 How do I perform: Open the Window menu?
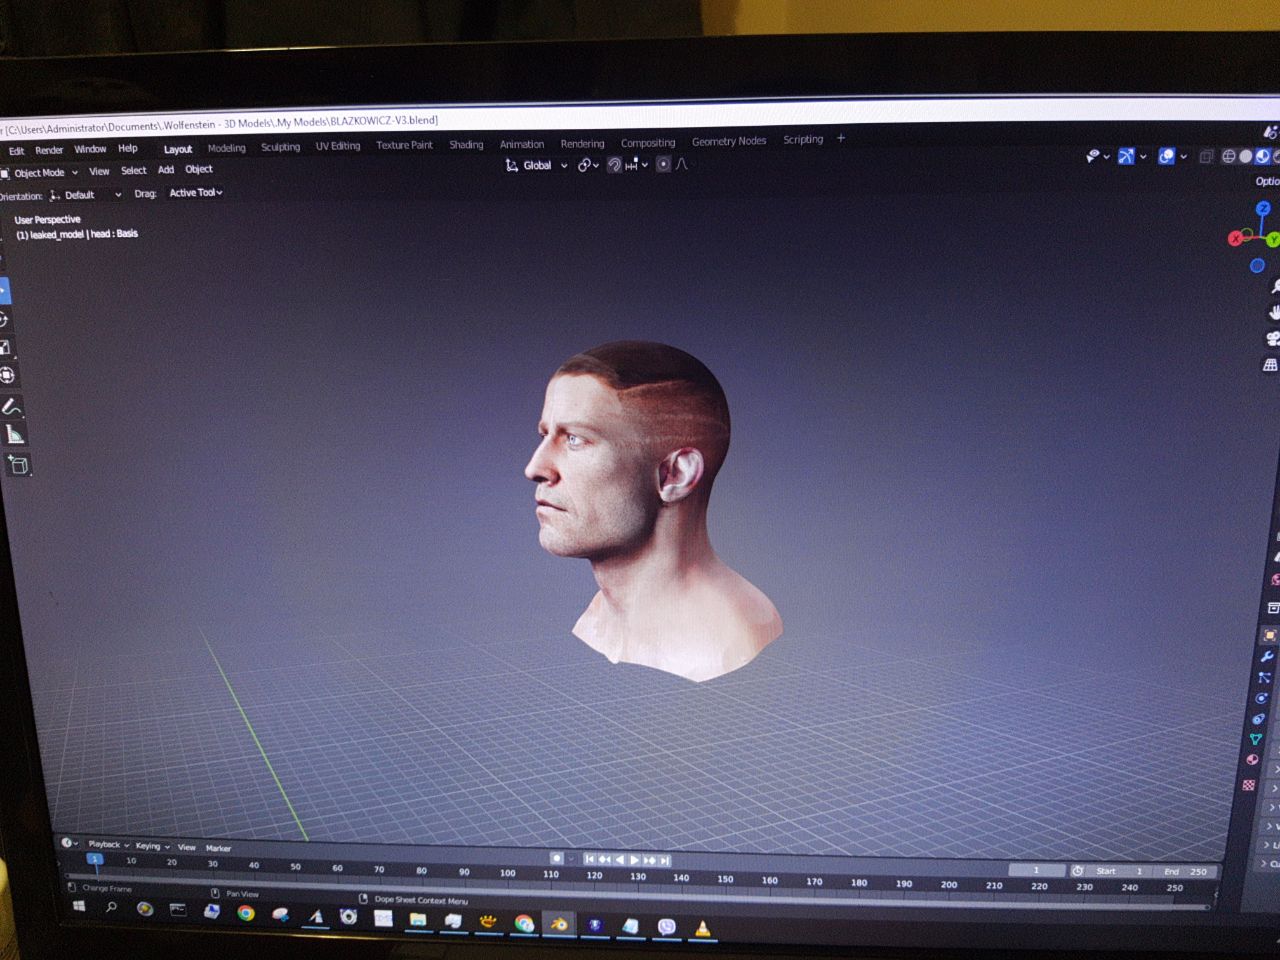coord(90,149)
